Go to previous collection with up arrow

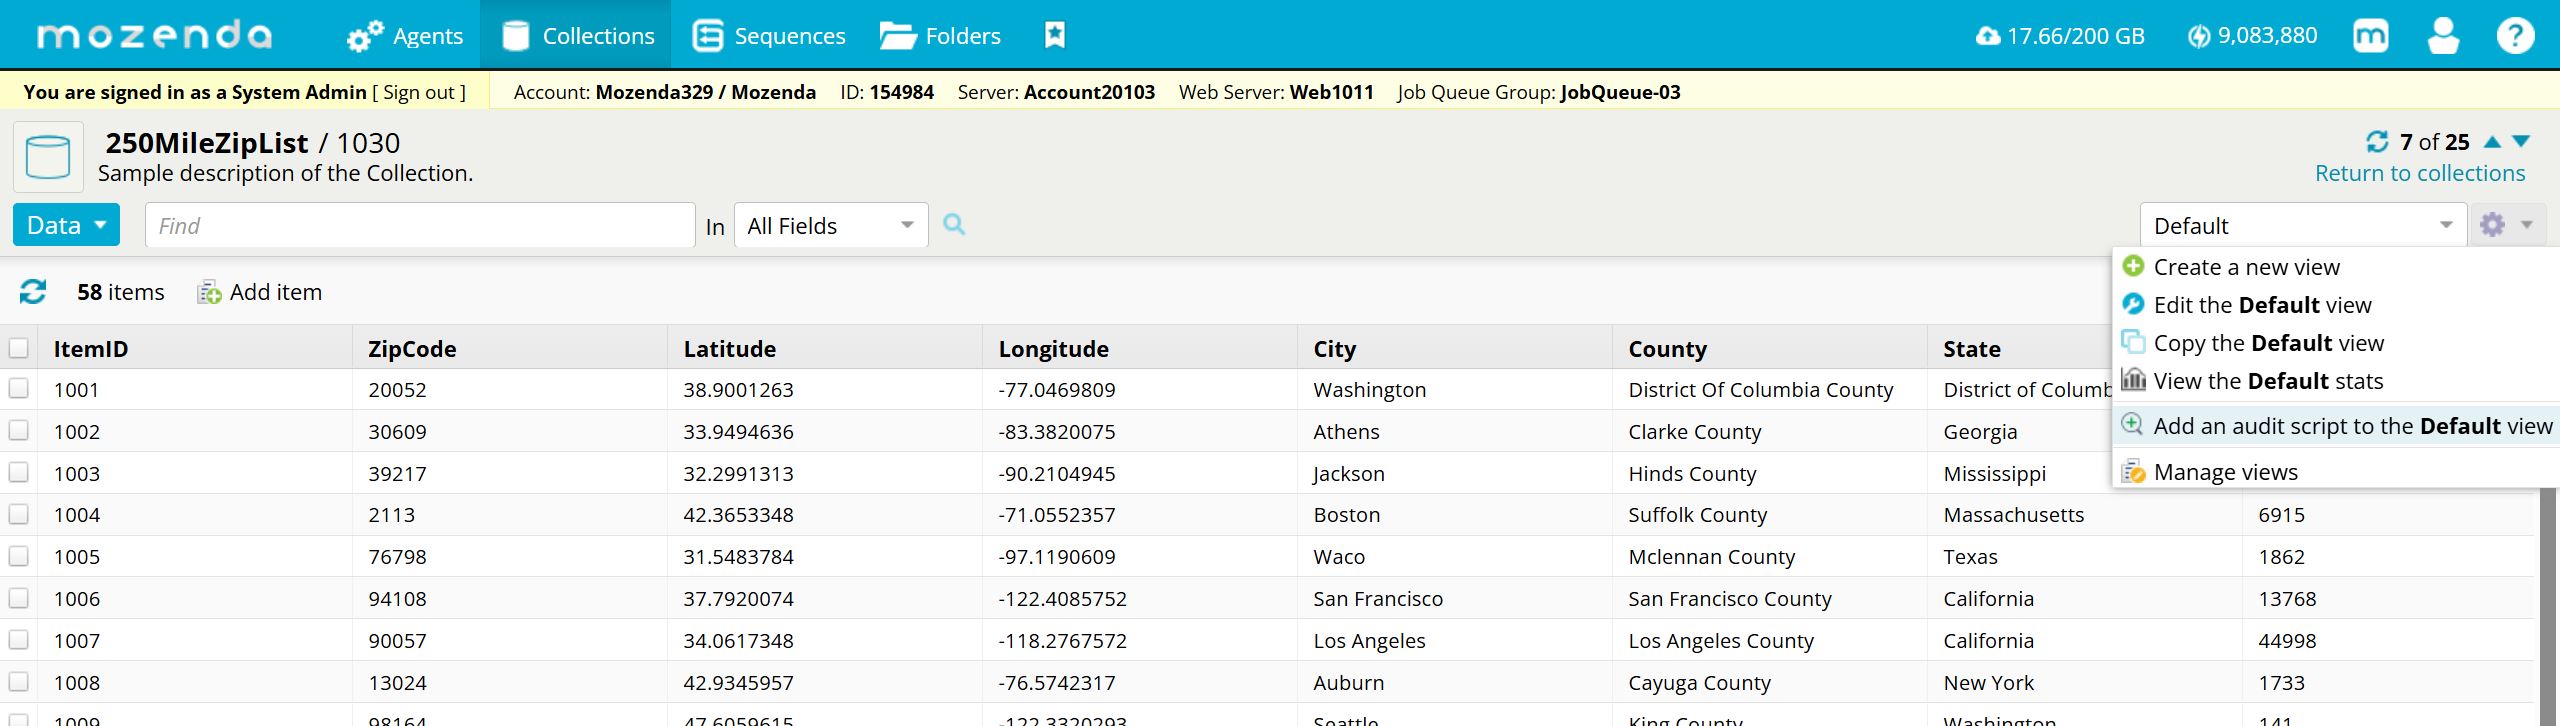[x=2493, y=142]
